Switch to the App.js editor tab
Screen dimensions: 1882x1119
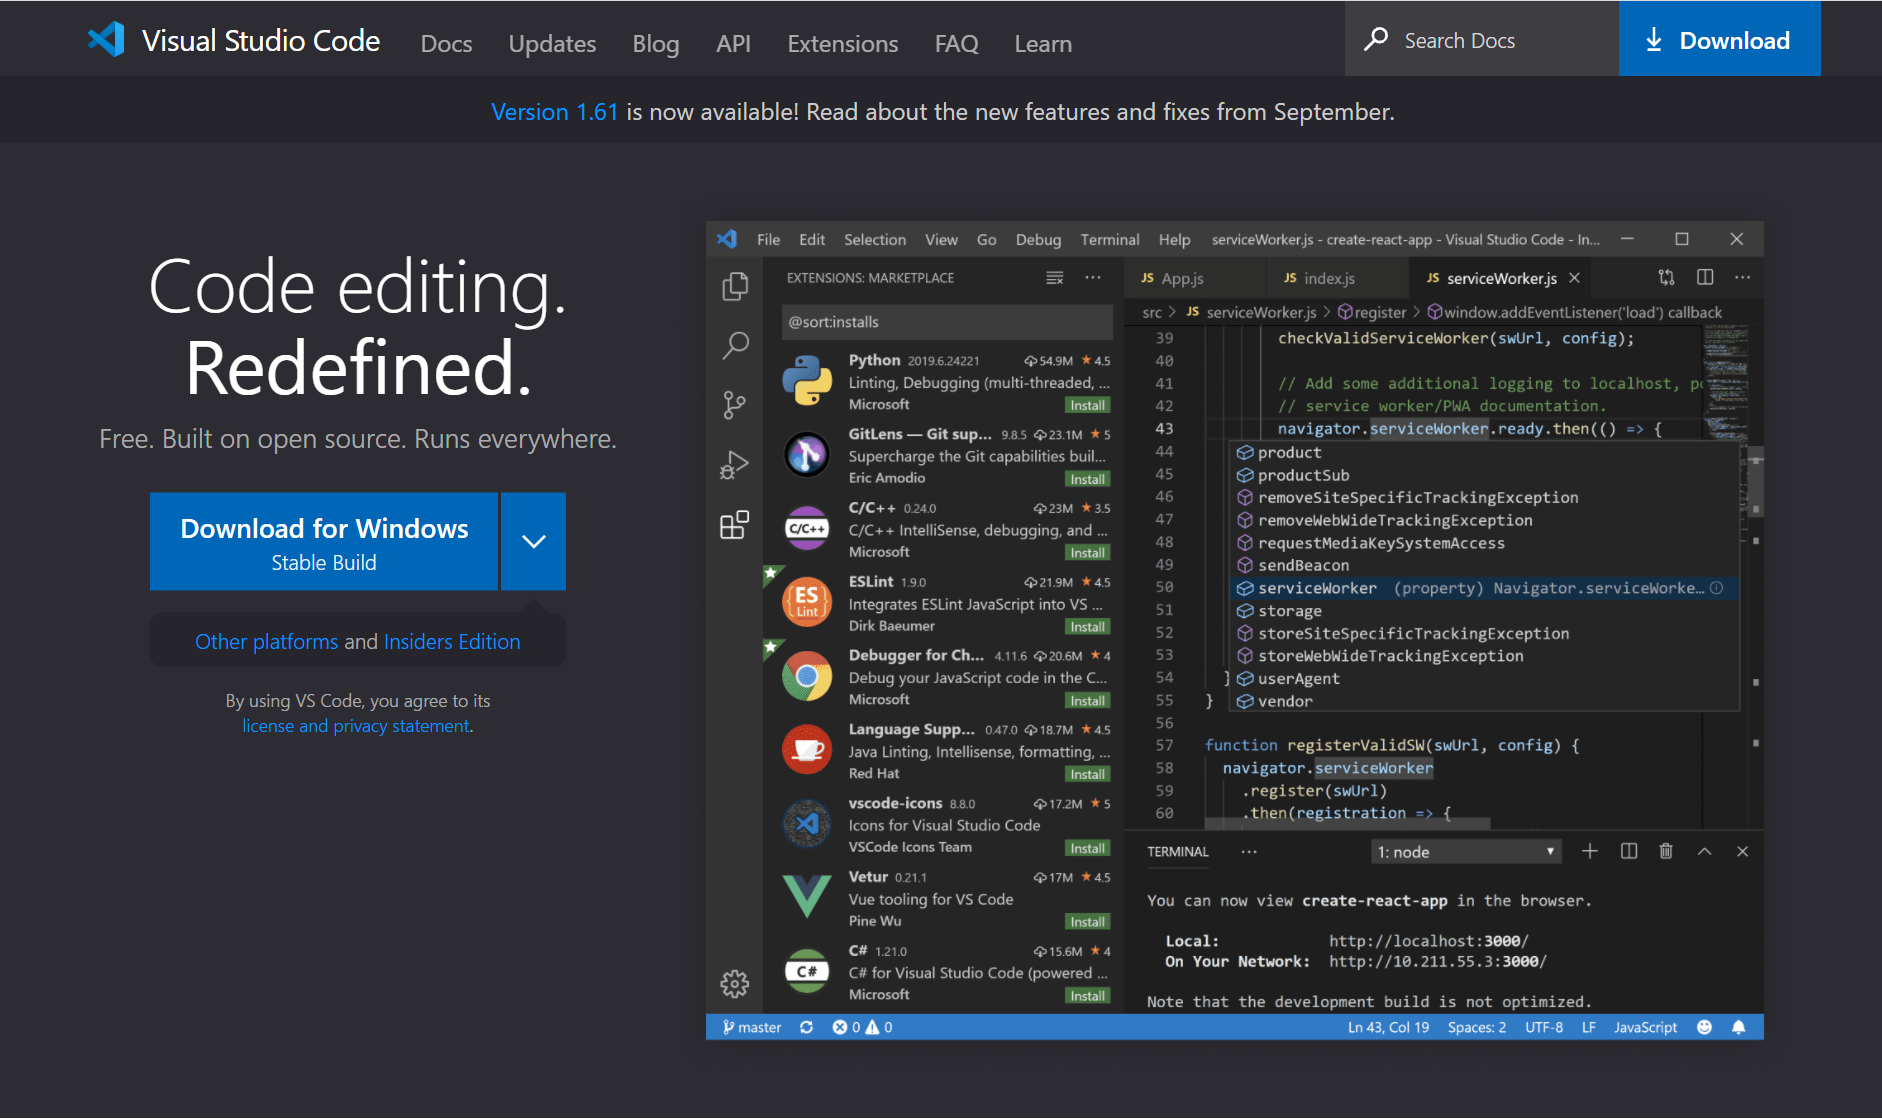[1196, 278]
